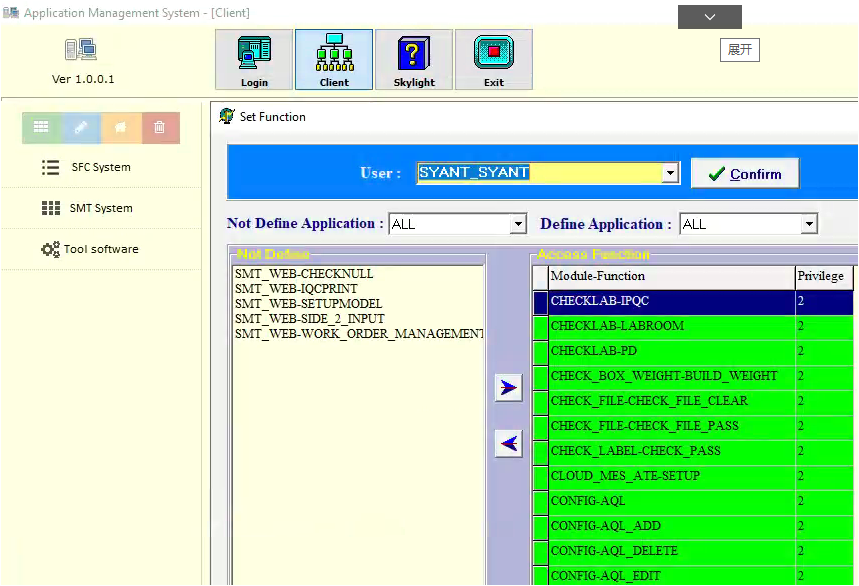859x586 pixels.
Task: Open the Client network icon
Action: (334, 59)
